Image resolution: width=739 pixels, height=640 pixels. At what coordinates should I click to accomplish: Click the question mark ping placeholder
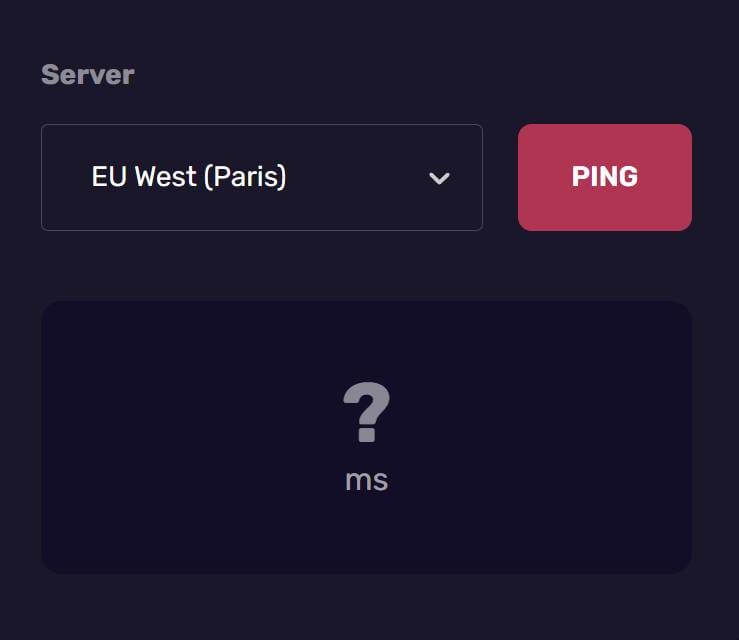366,414
